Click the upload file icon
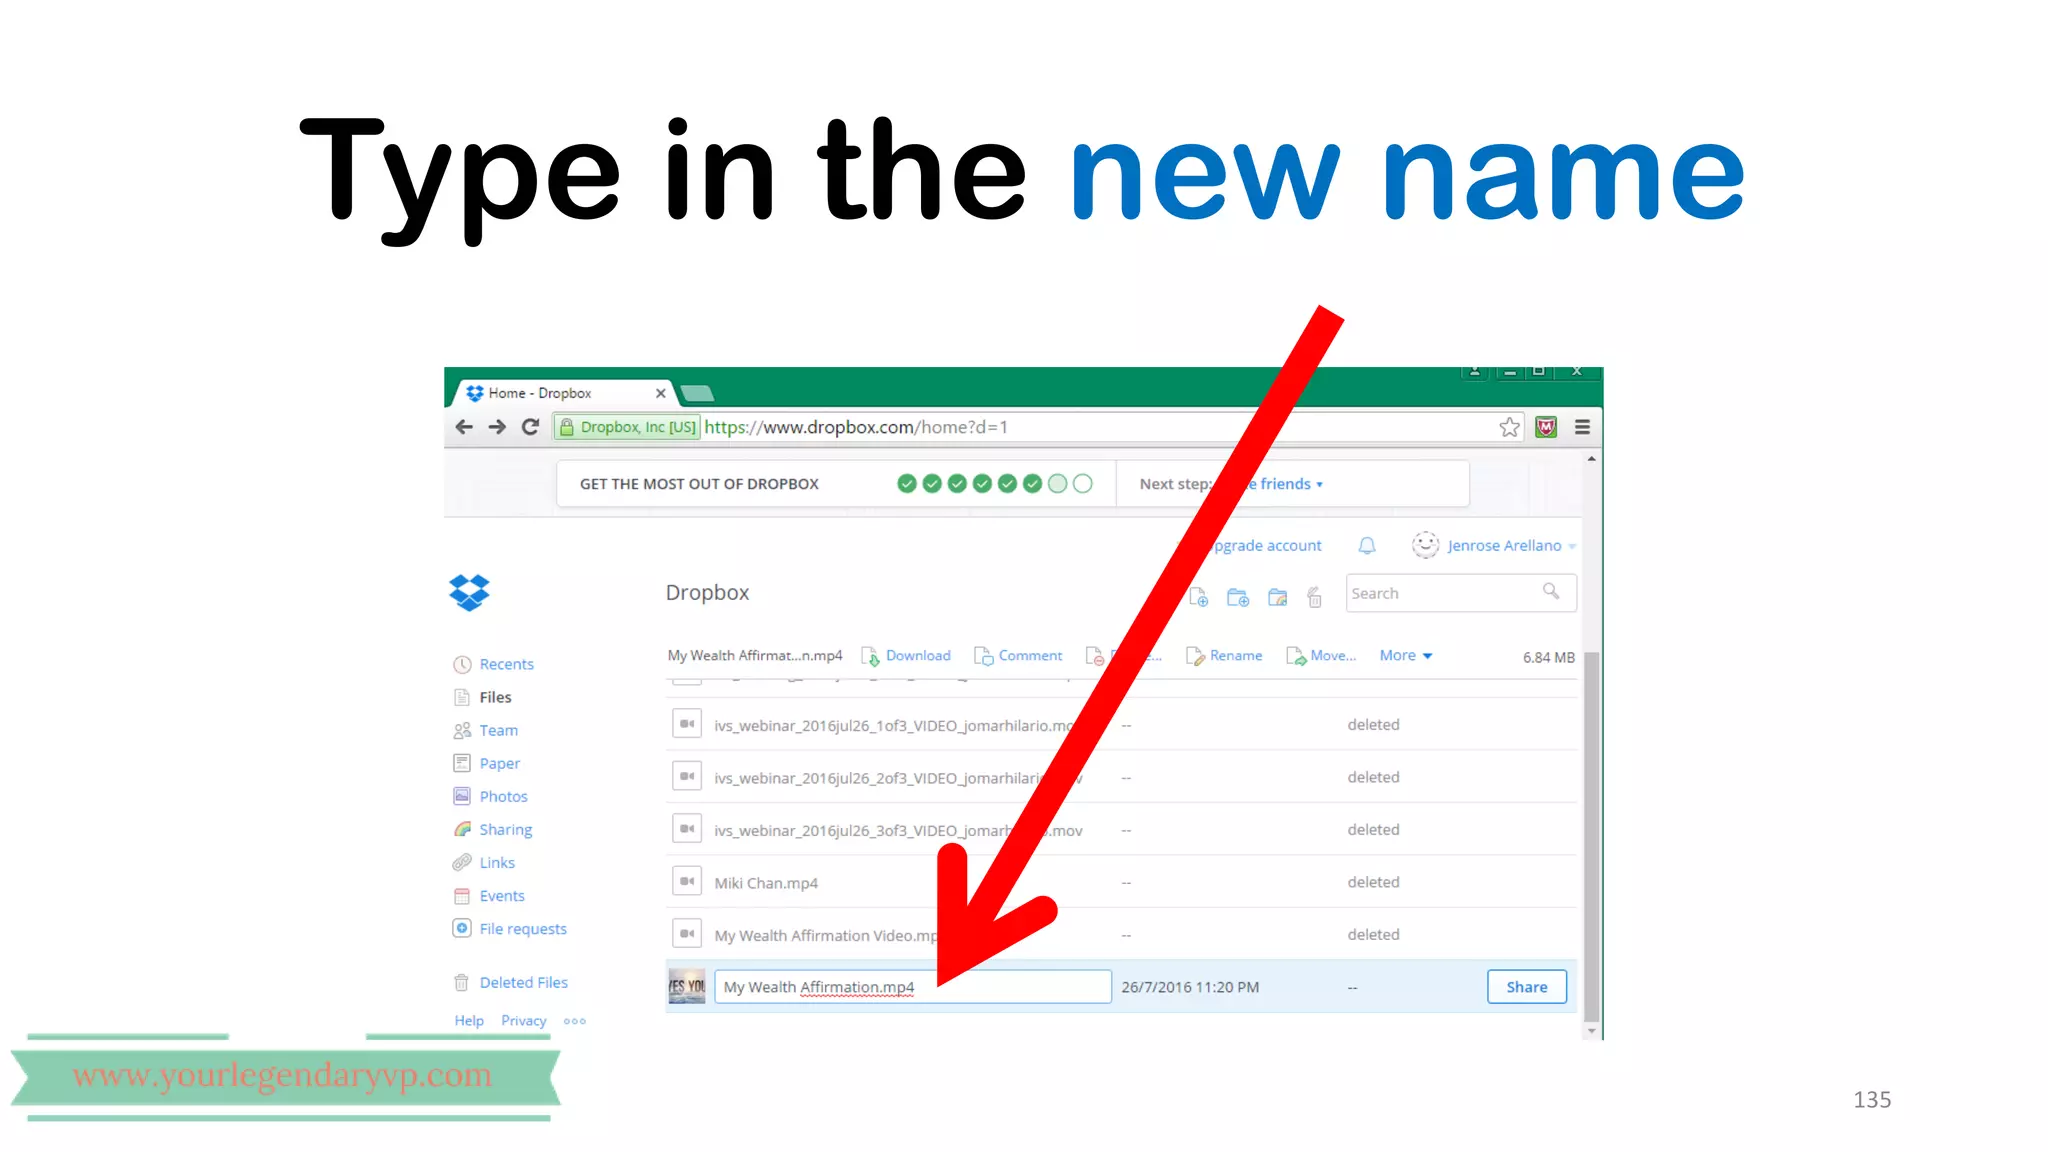Screen dimensions: 2048x1152 click(1198, 597)
